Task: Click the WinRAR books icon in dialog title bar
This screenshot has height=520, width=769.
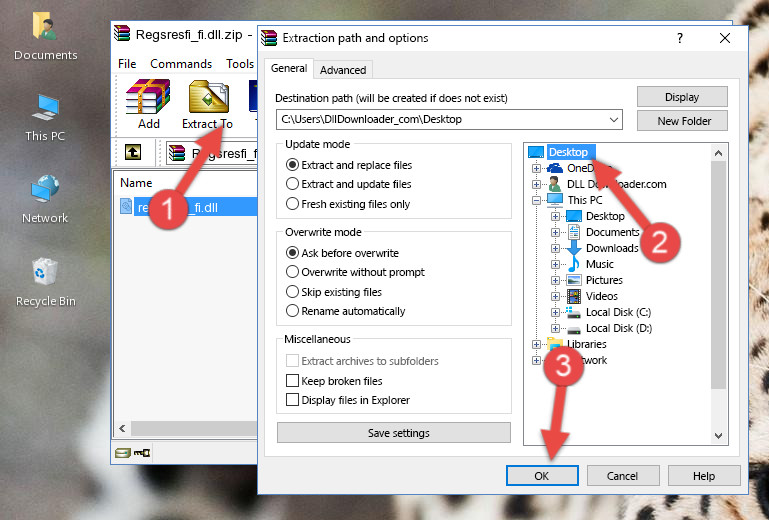Action: [x=269, y=38]
